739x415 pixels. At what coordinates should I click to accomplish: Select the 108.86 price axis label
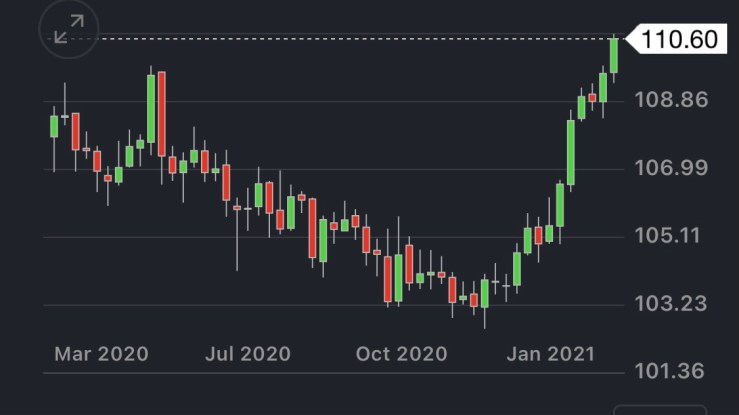point(679,100)
